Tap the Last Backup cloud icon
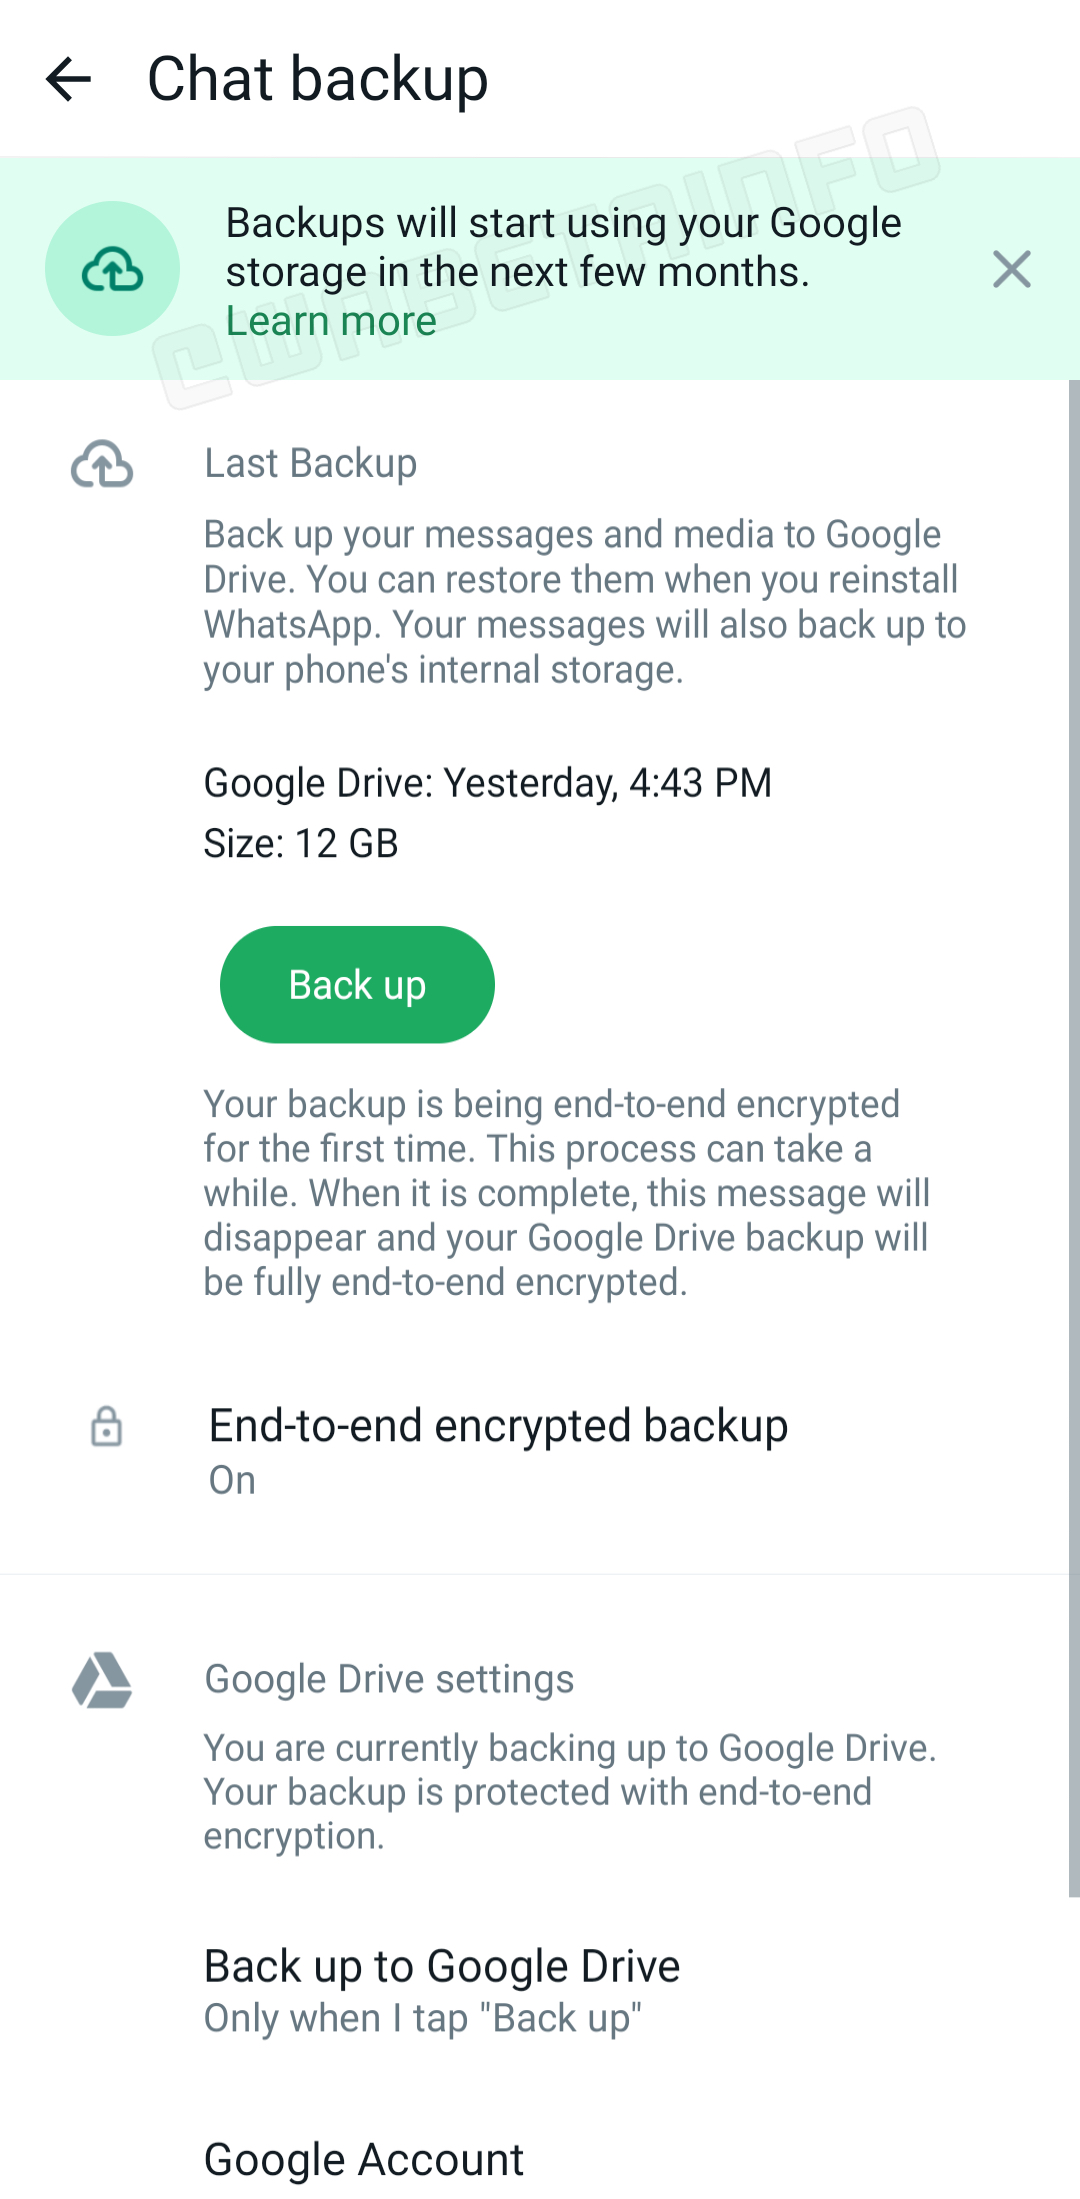This screenshot has width=1080, height=2199. (x=102, y=464)
